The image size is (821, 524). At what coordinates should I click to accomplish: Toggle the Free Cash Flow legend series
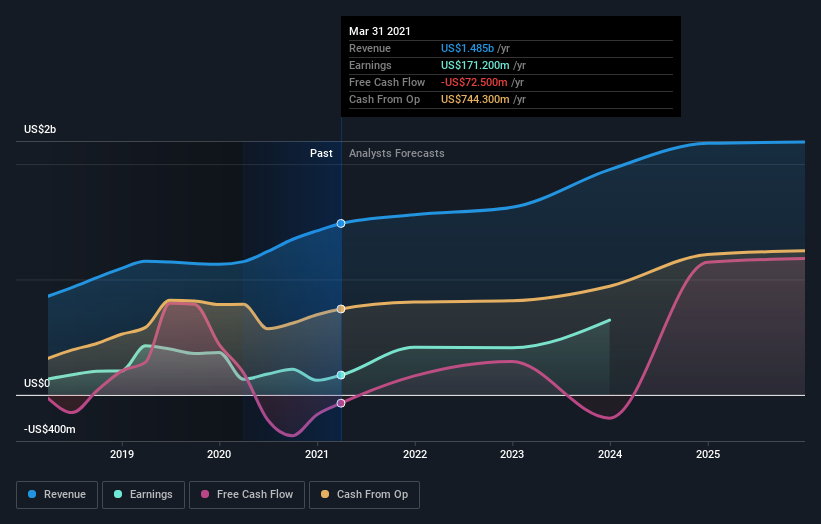pyautogui.click(x=247, y=495)
